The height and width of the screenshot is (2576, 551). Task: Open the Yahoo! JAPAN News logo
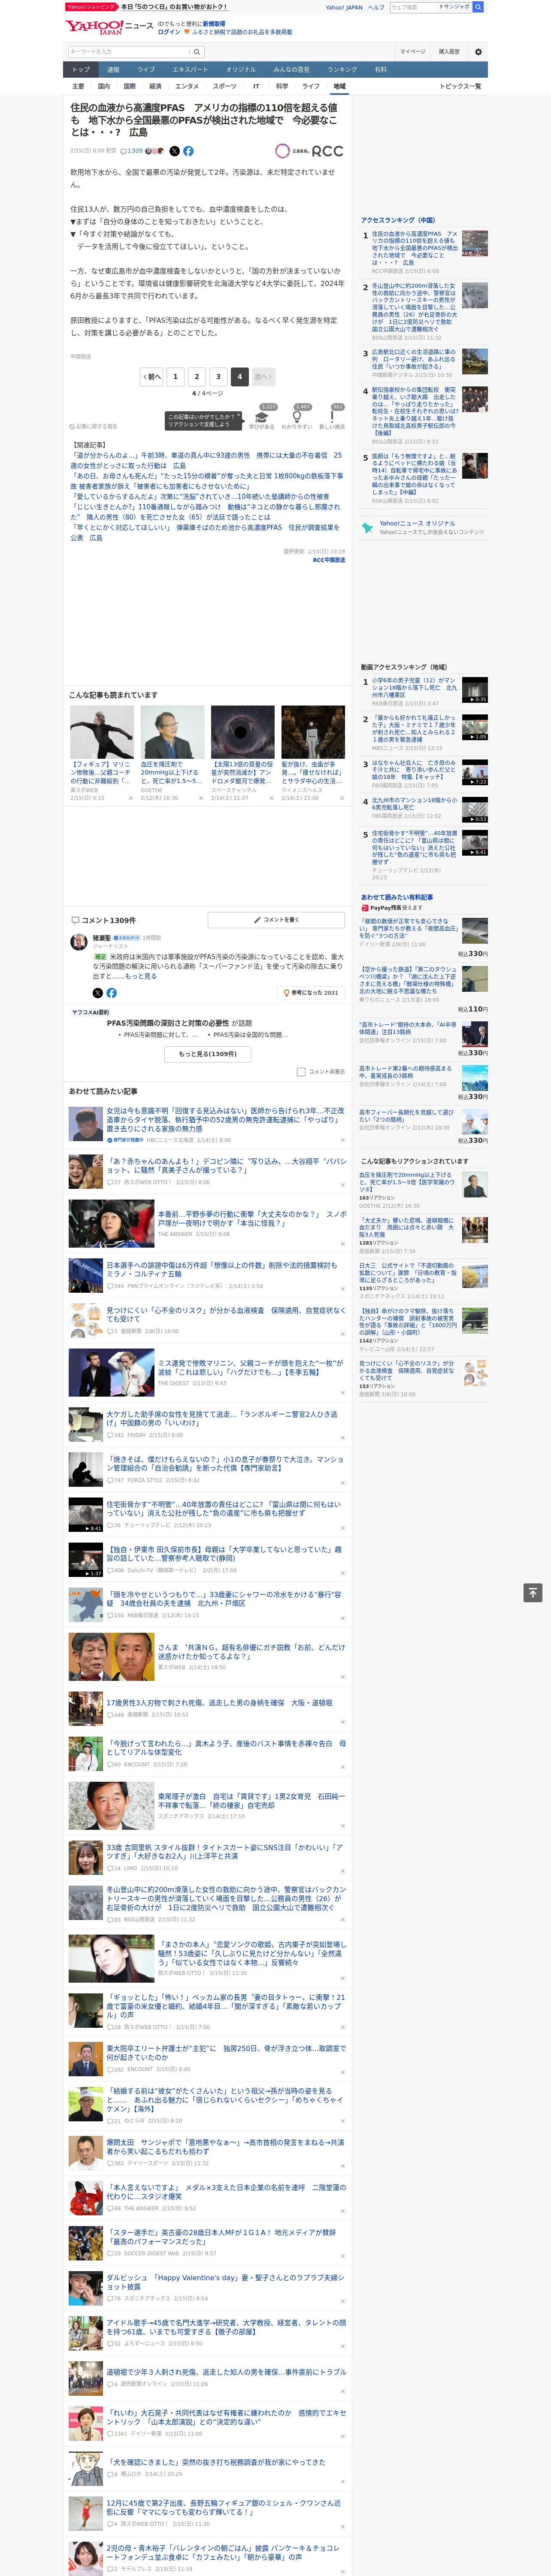click(x=109, y=27)
